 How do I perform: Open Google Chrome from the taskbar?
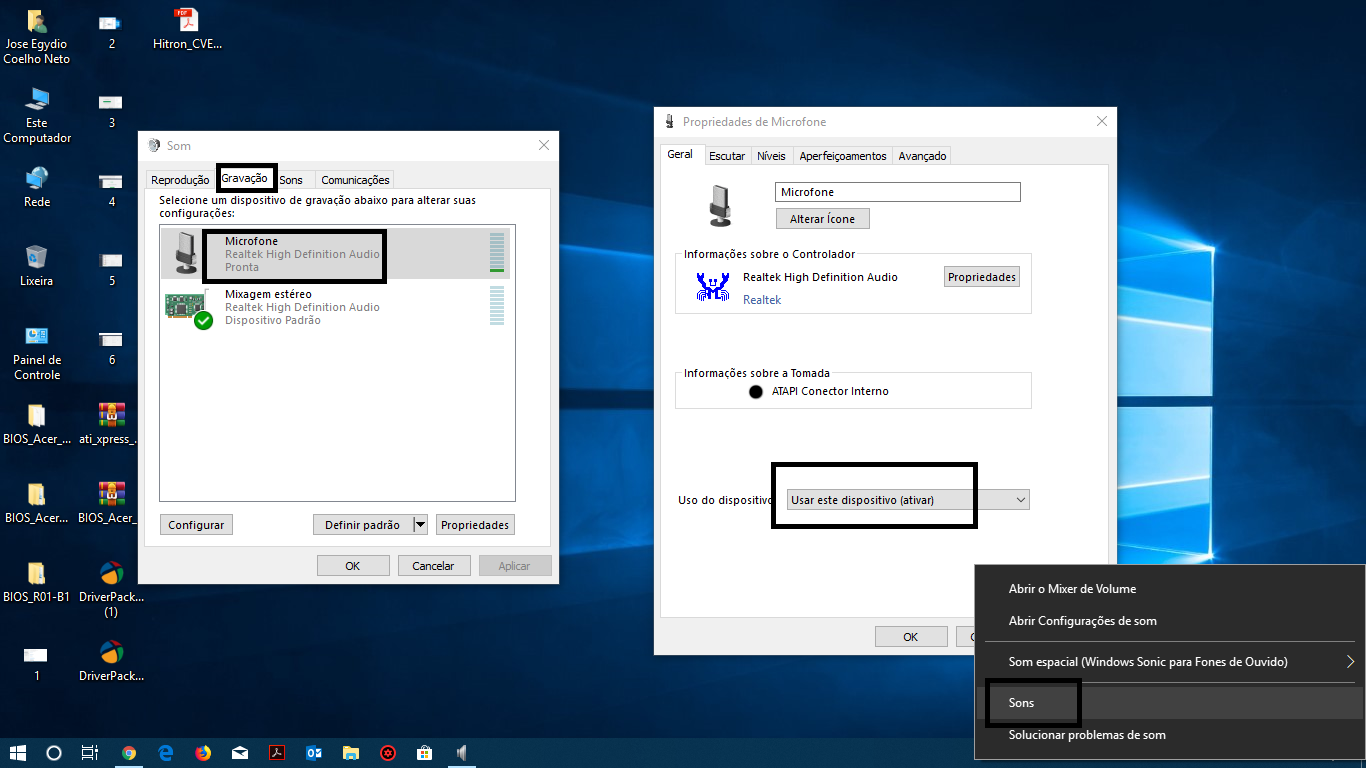[129, 753]
